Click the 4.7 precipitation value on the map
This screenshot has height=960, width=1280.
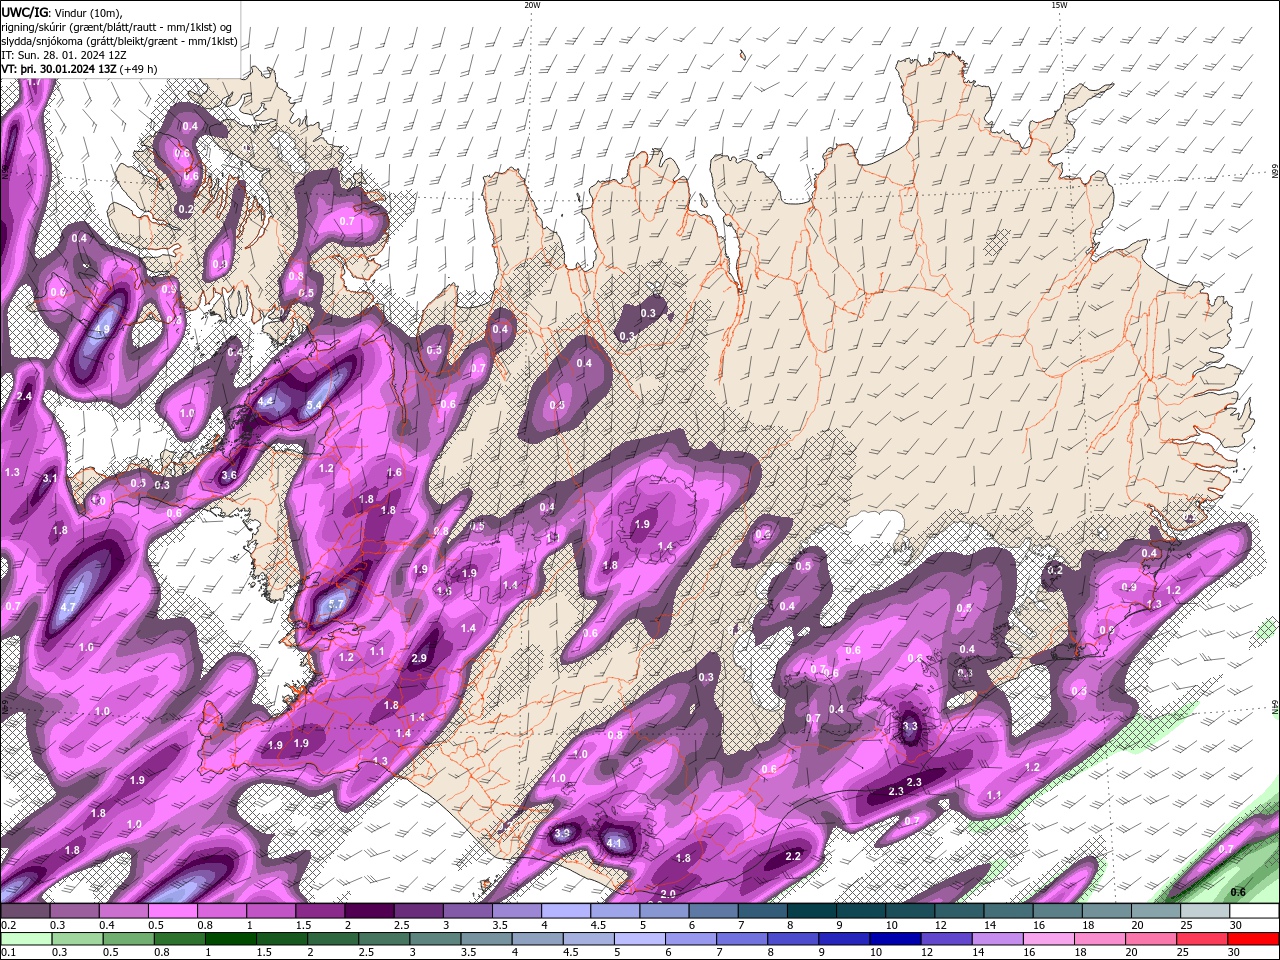coord(69,607)
